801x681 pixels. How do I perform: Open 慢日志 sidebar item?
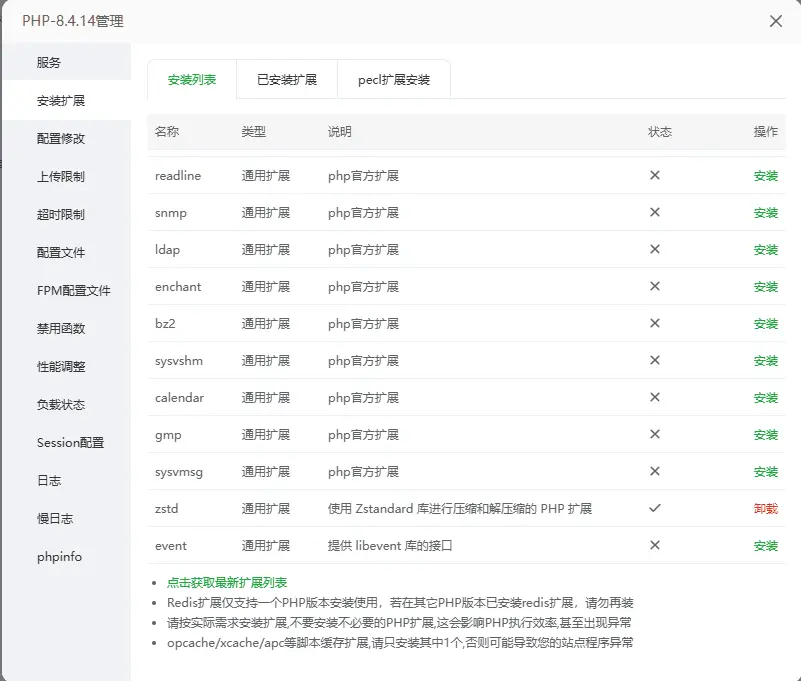pyautogui.click(x=55, y=518)
